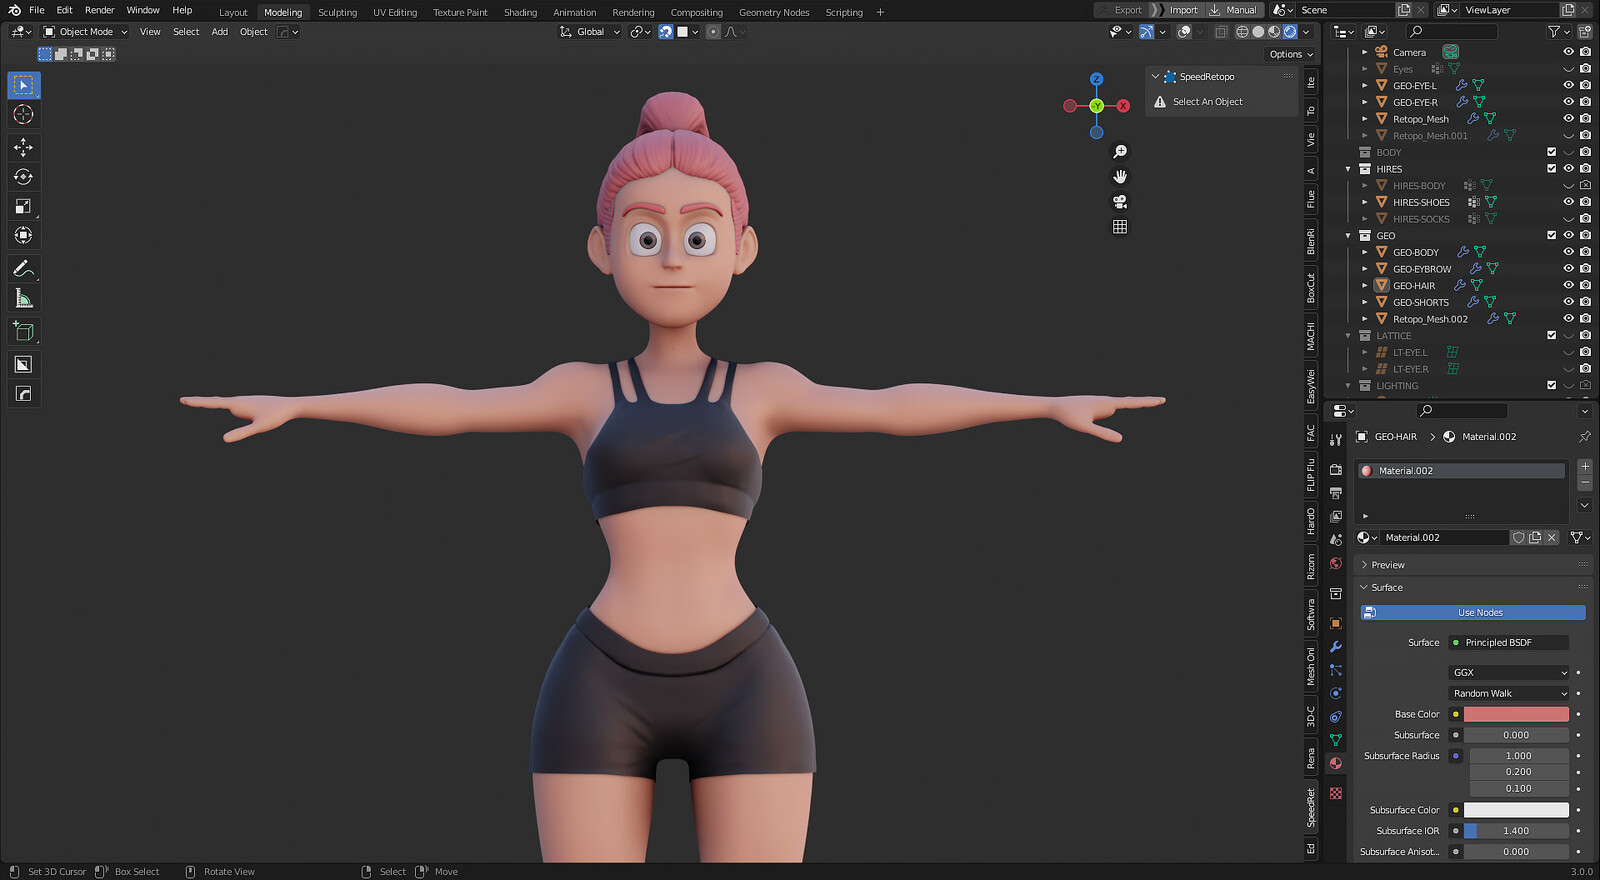Click the Subsurface IOR slider
This screenshot has width=1600, height=880.
tap(1516, 831)
